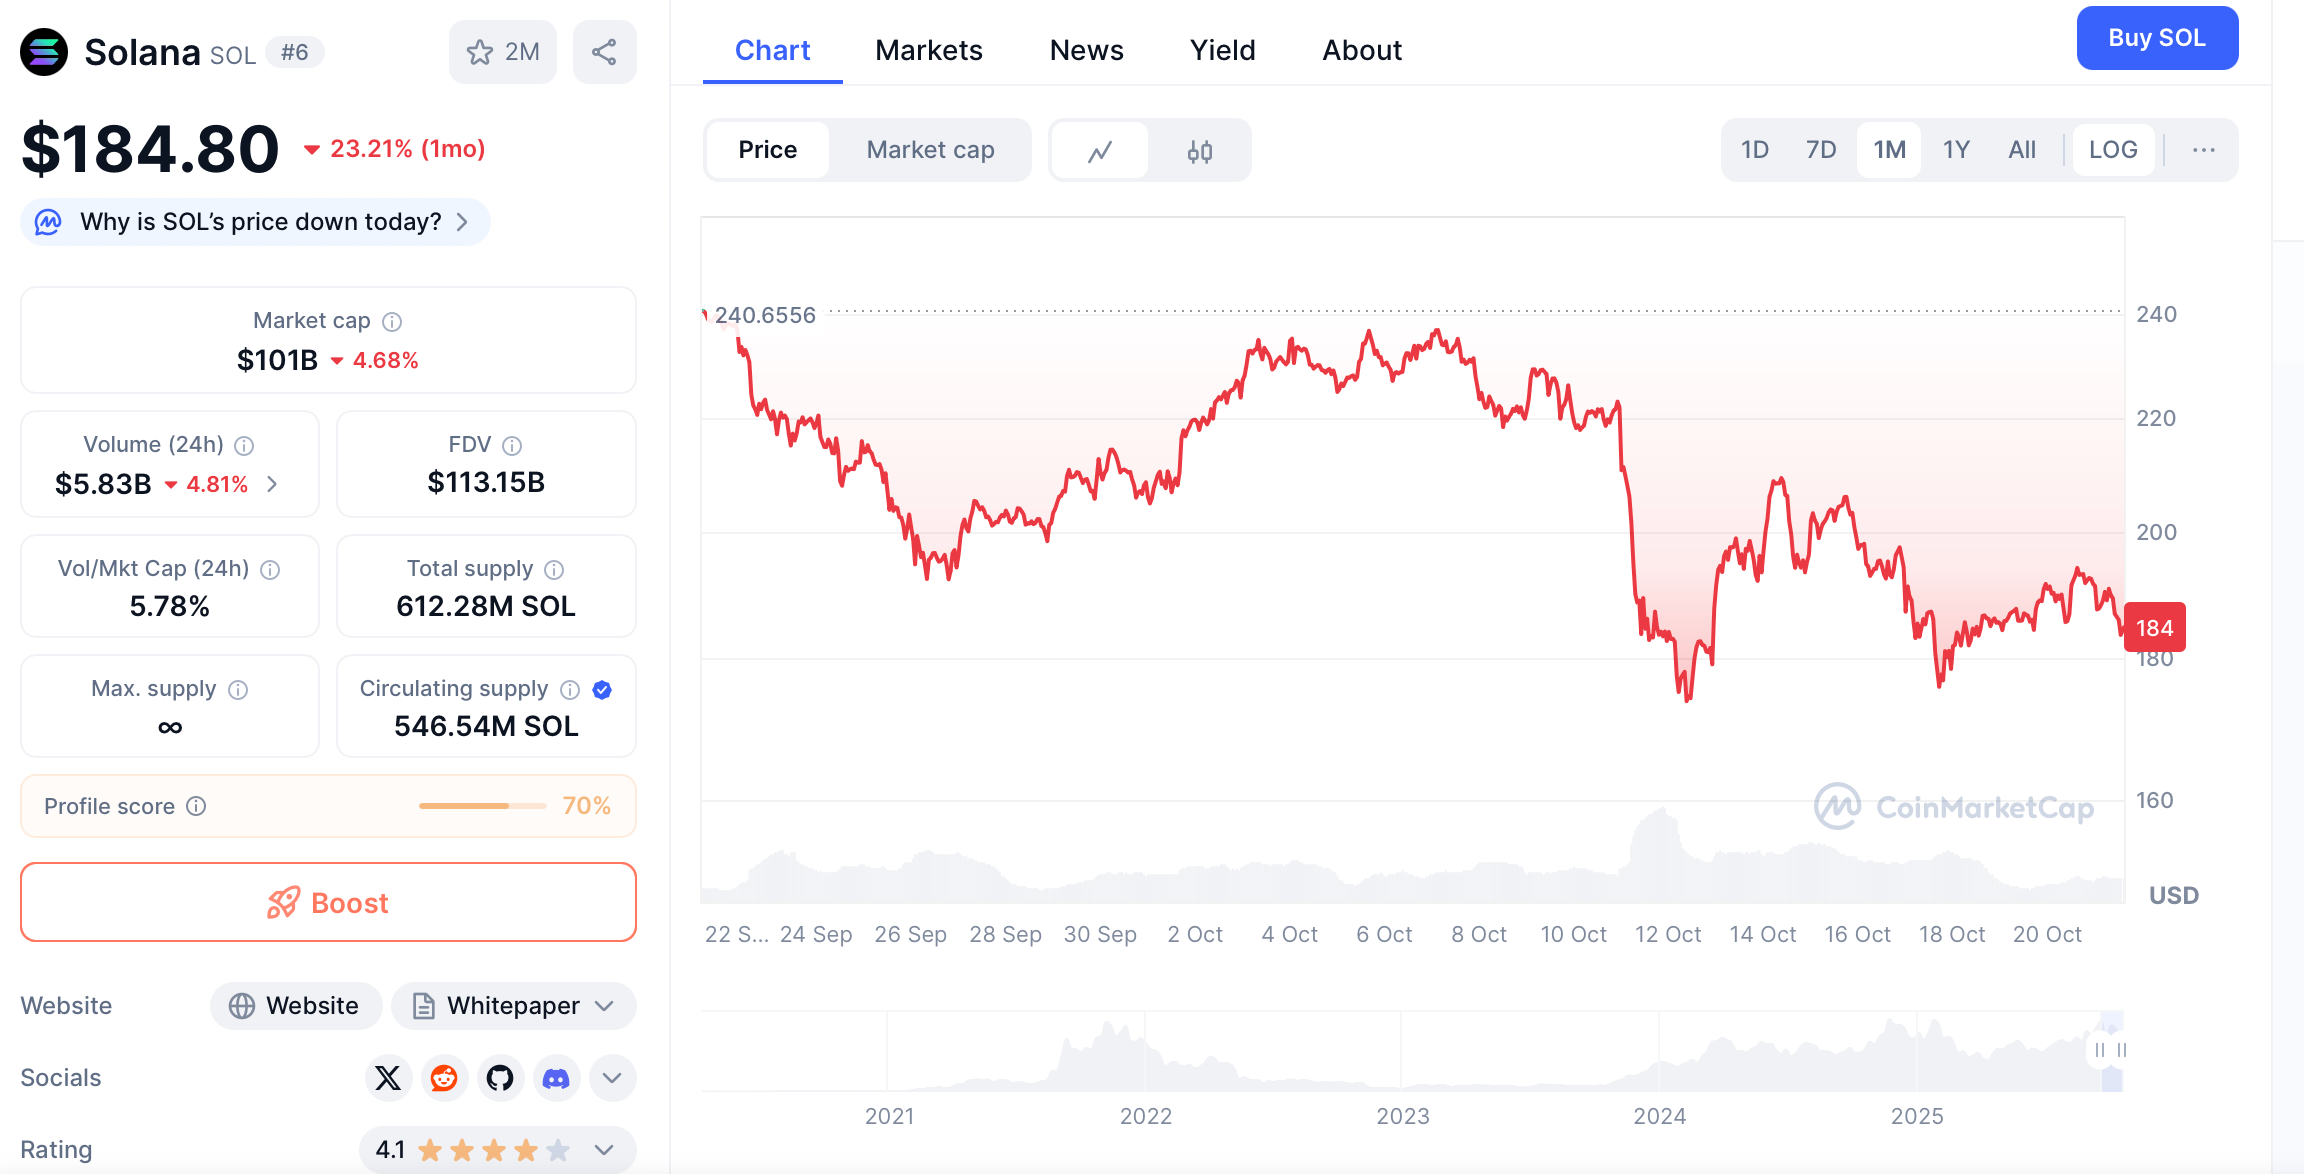Expand the Socials list chevron

(613, 1078)
